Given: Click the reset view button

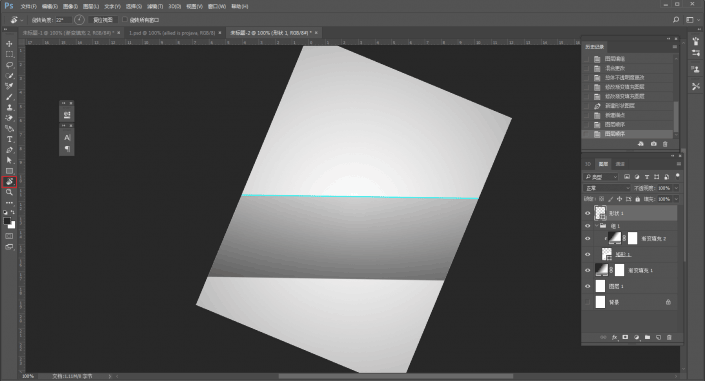Looking at the screenshot, I should pos(103,20).
